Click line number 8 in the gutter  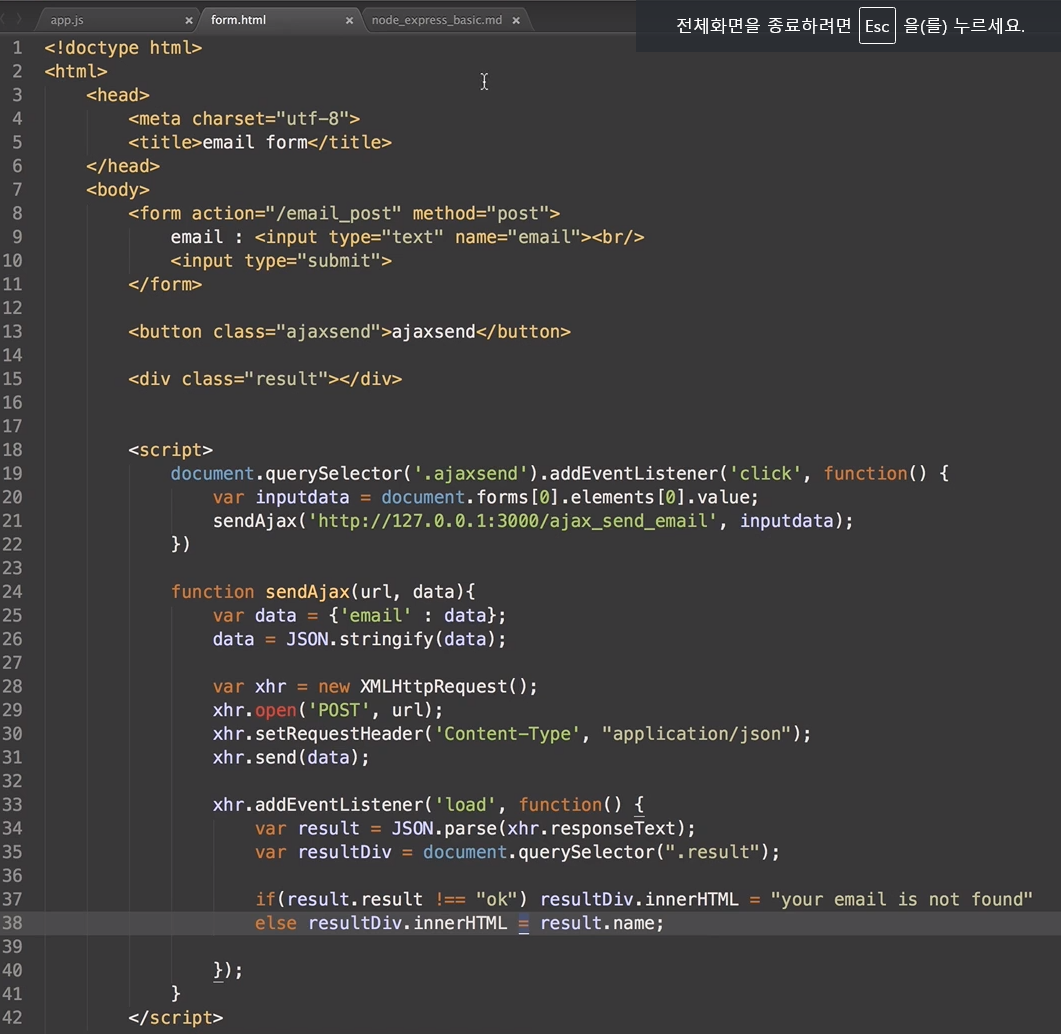click(17, 214)
